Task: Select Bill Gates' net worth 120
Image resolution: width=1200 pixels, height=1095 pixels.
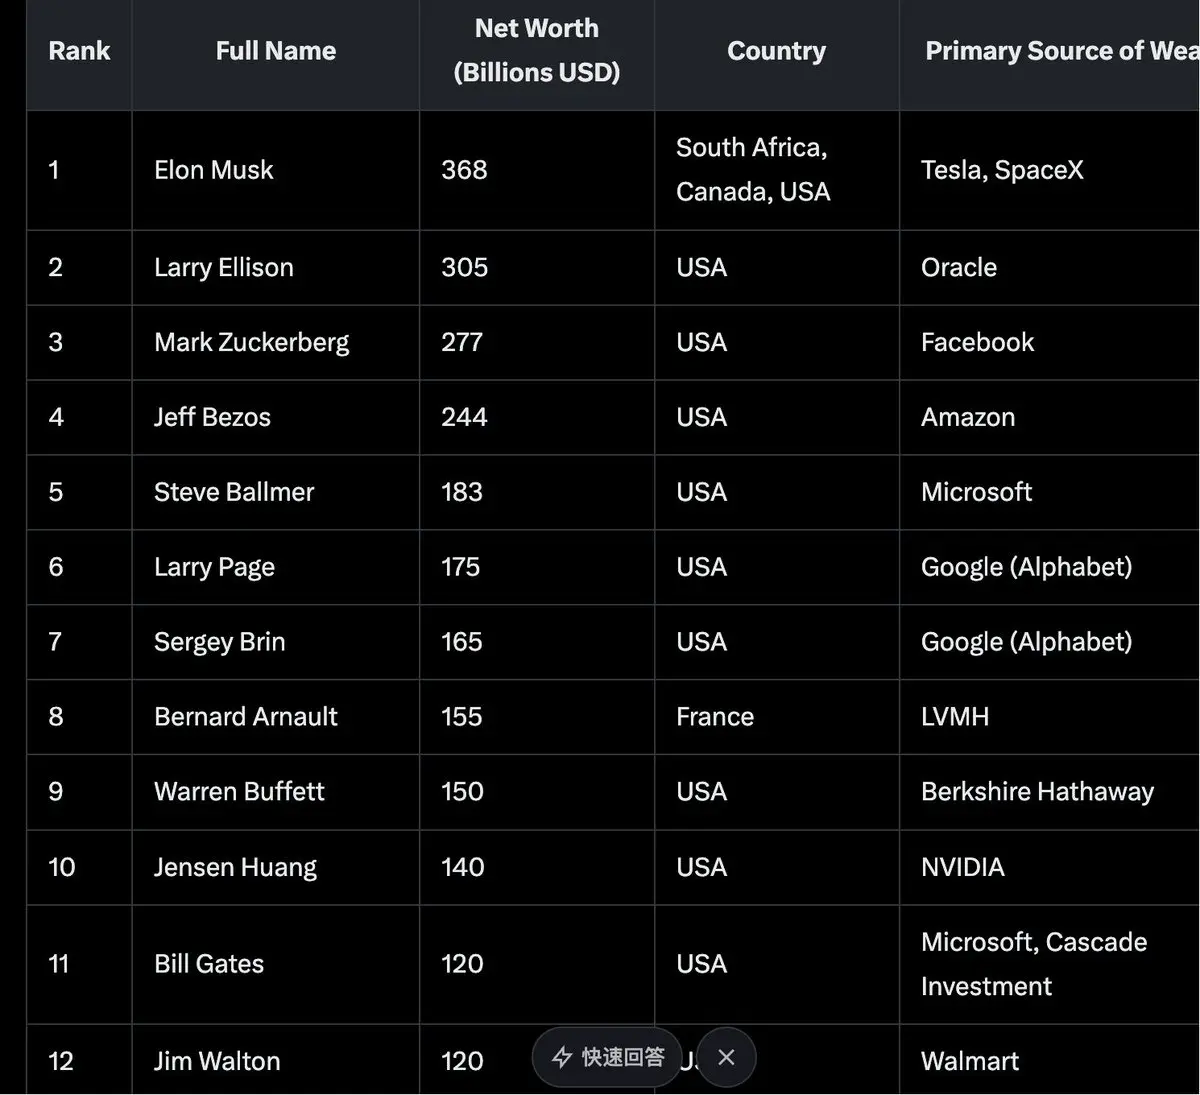Action: click(x=462, y=964)
